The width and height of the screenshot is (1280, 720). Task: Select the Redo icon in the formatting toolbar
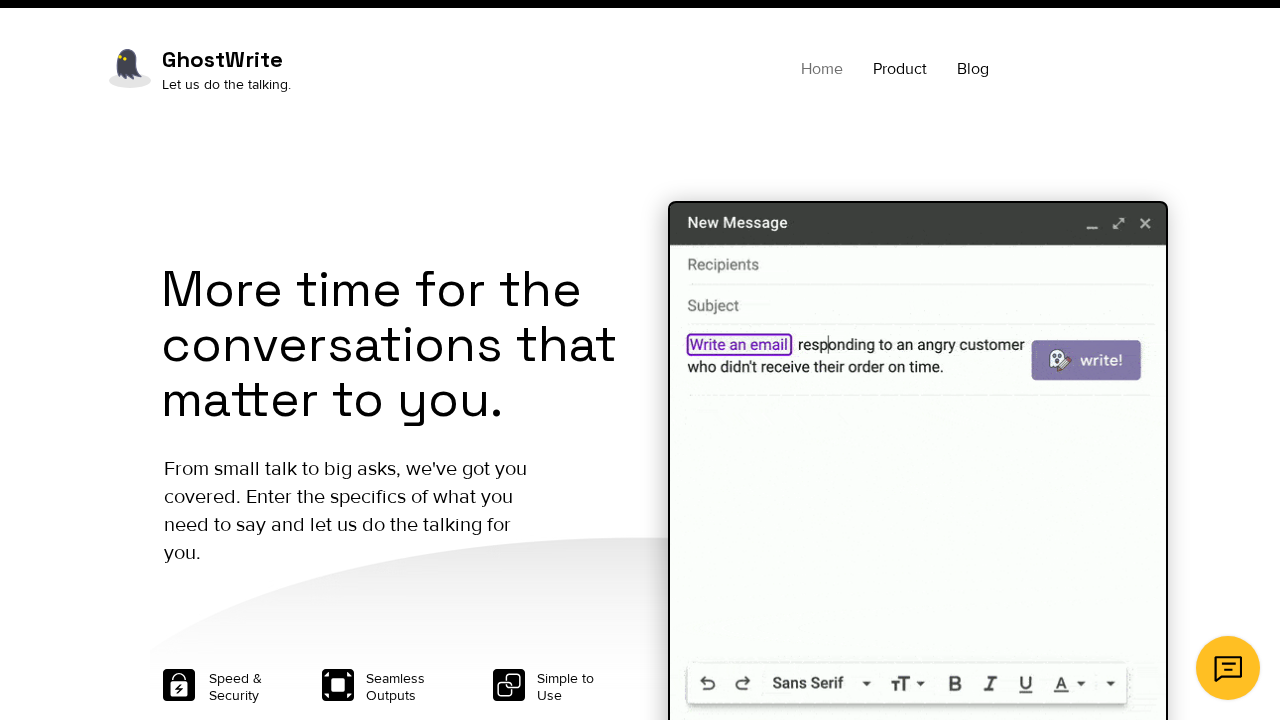pyautogui.click(x=743, y=683)
